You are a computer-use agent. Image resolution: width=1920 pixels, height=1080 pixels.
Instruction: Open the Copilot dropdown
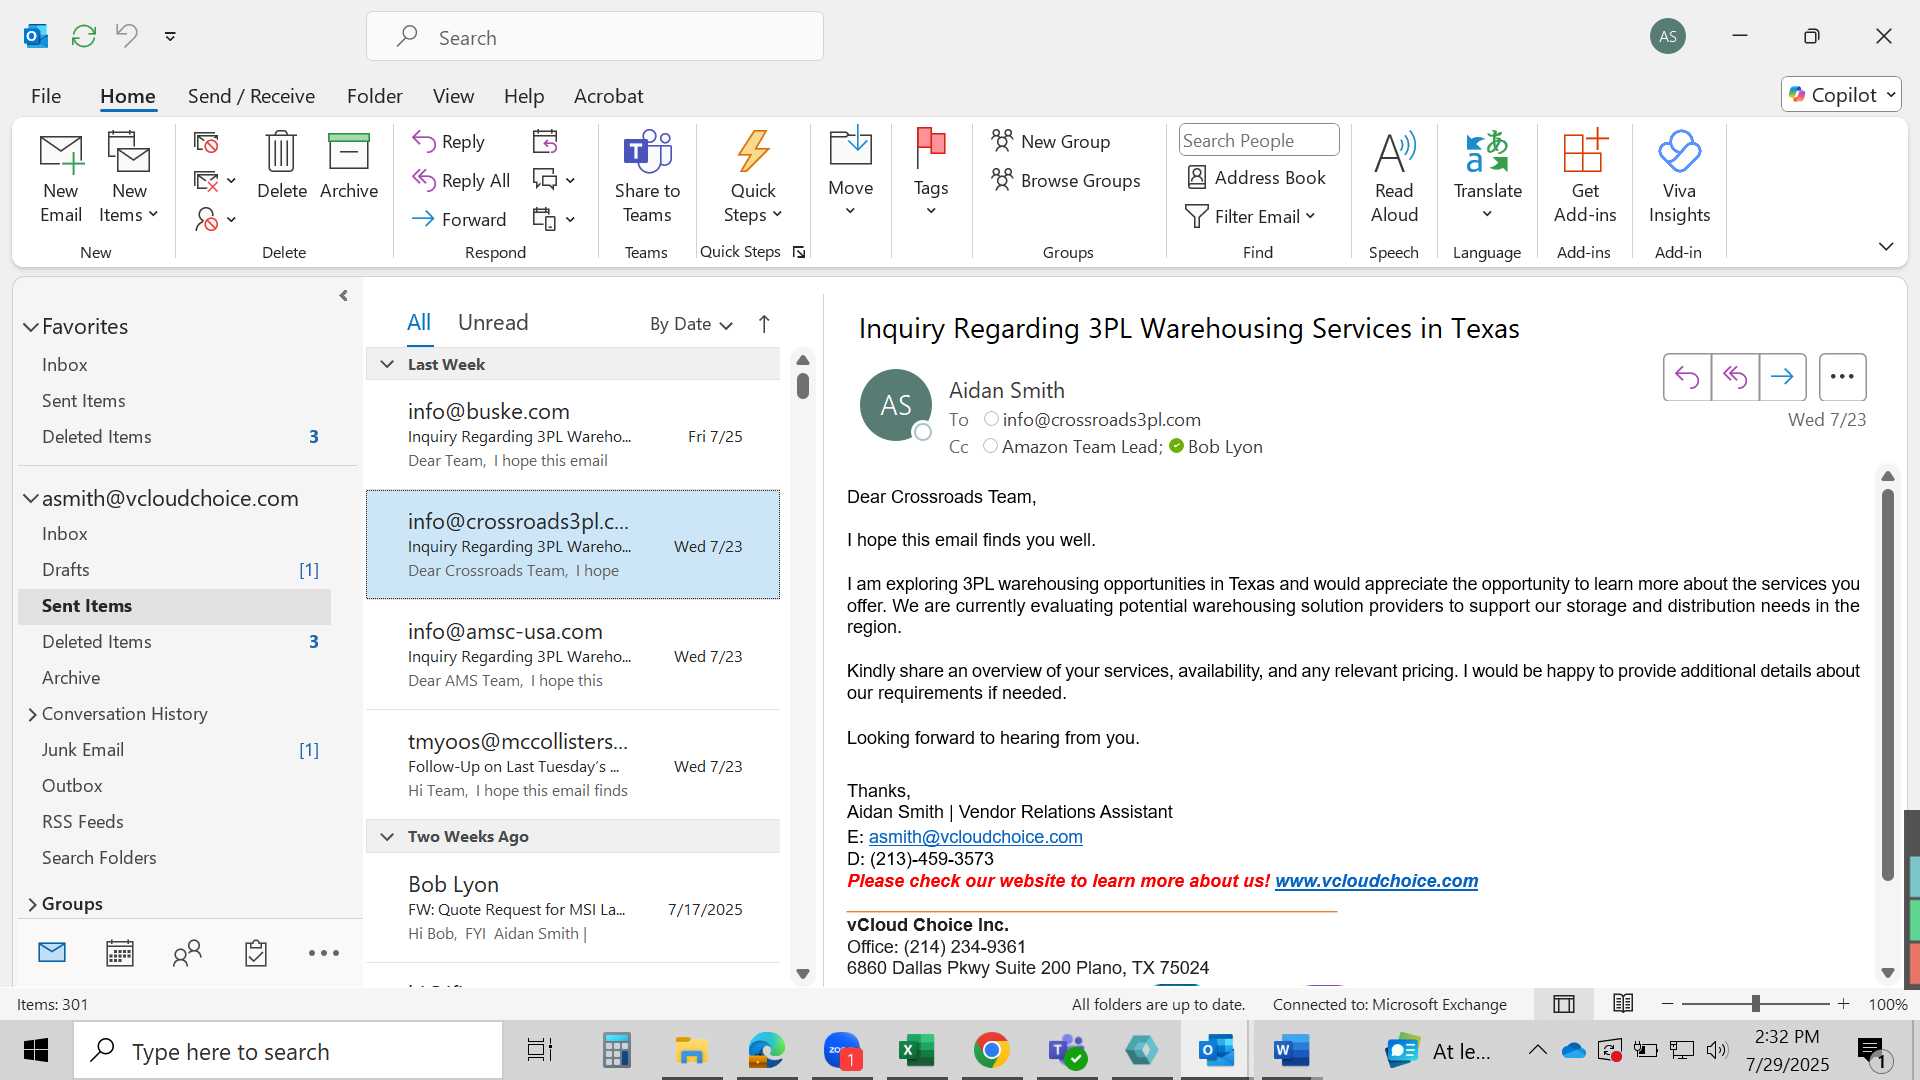click(1892, 95)
